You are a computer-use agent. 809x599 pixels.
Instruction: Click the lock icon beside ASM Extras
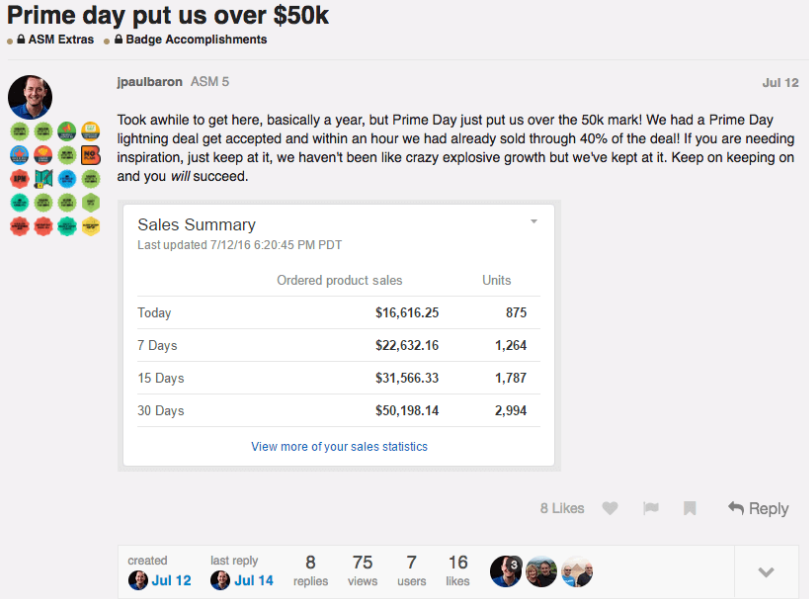(21, 39)
